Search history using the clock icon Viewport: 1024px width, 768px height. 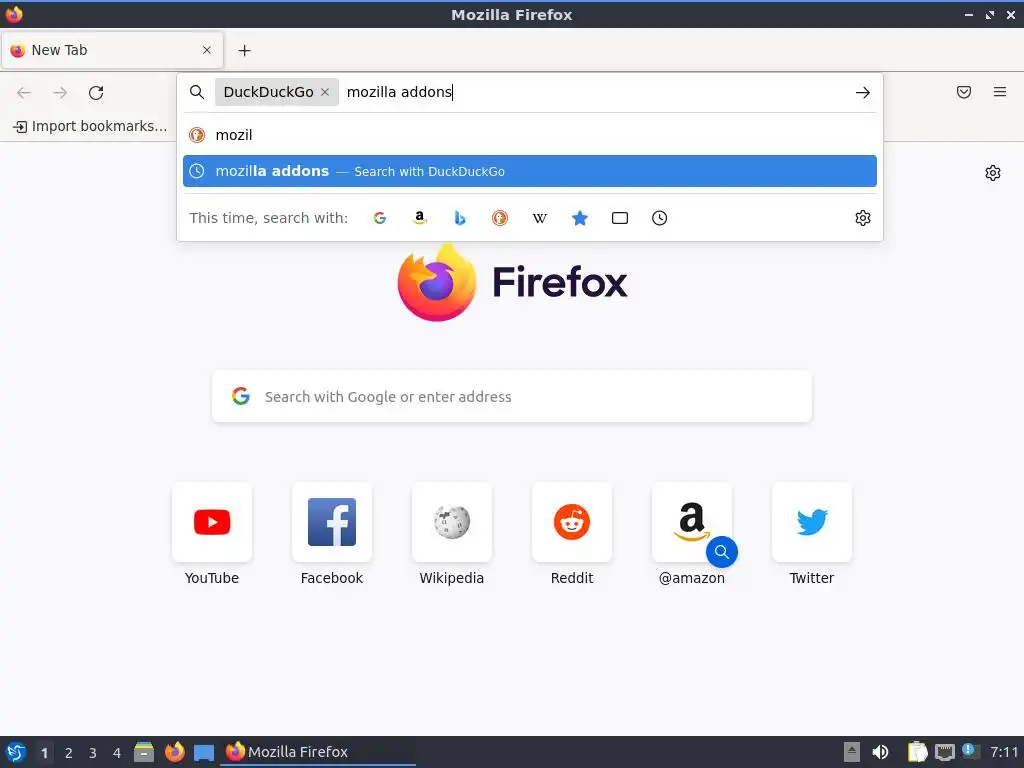(660, 218)
